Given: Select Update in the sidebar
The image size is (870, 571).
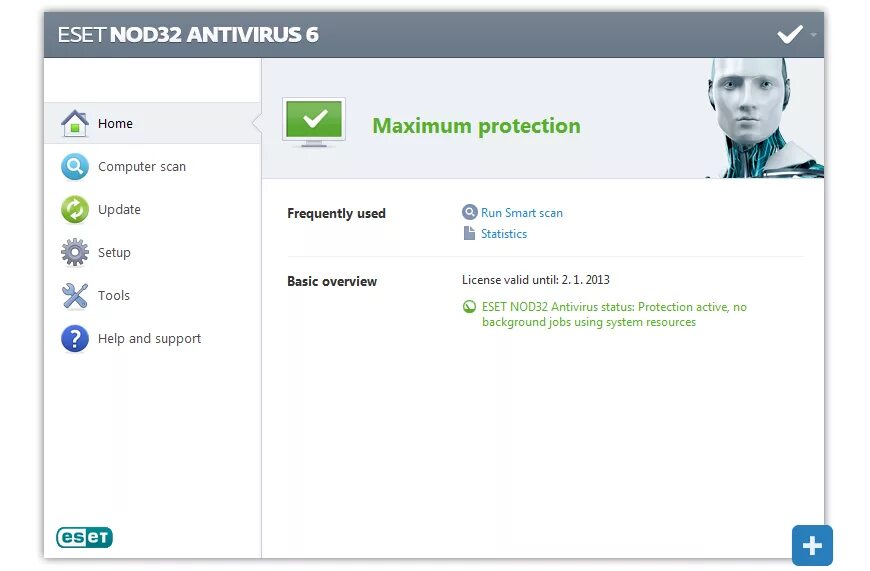Looking at the screenshot, I should pos(119,209).
